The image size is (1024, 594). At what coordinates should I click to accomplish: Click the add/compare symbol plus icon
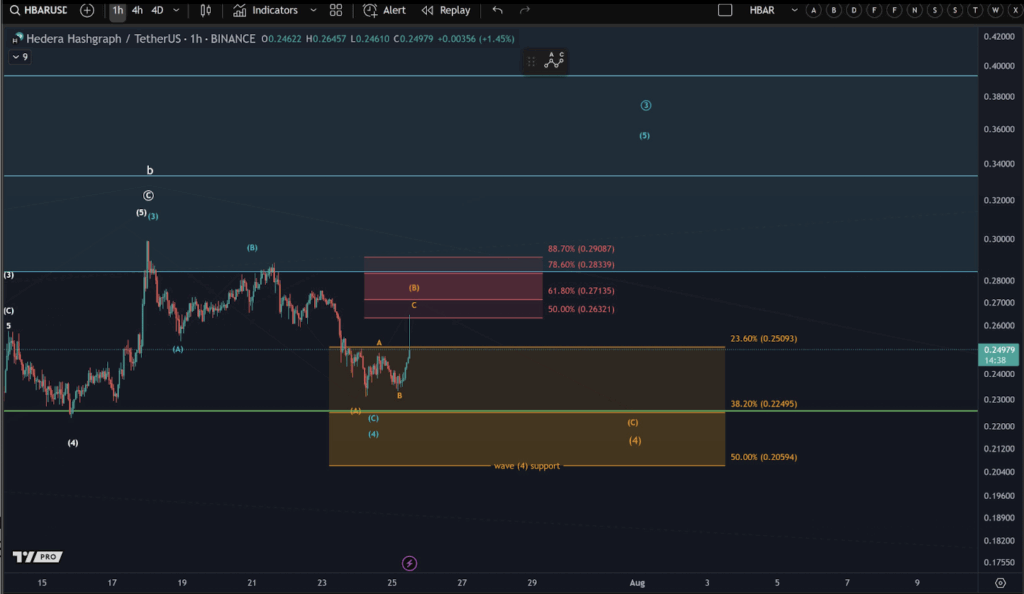pyautogui.click(x=87, y=10)
